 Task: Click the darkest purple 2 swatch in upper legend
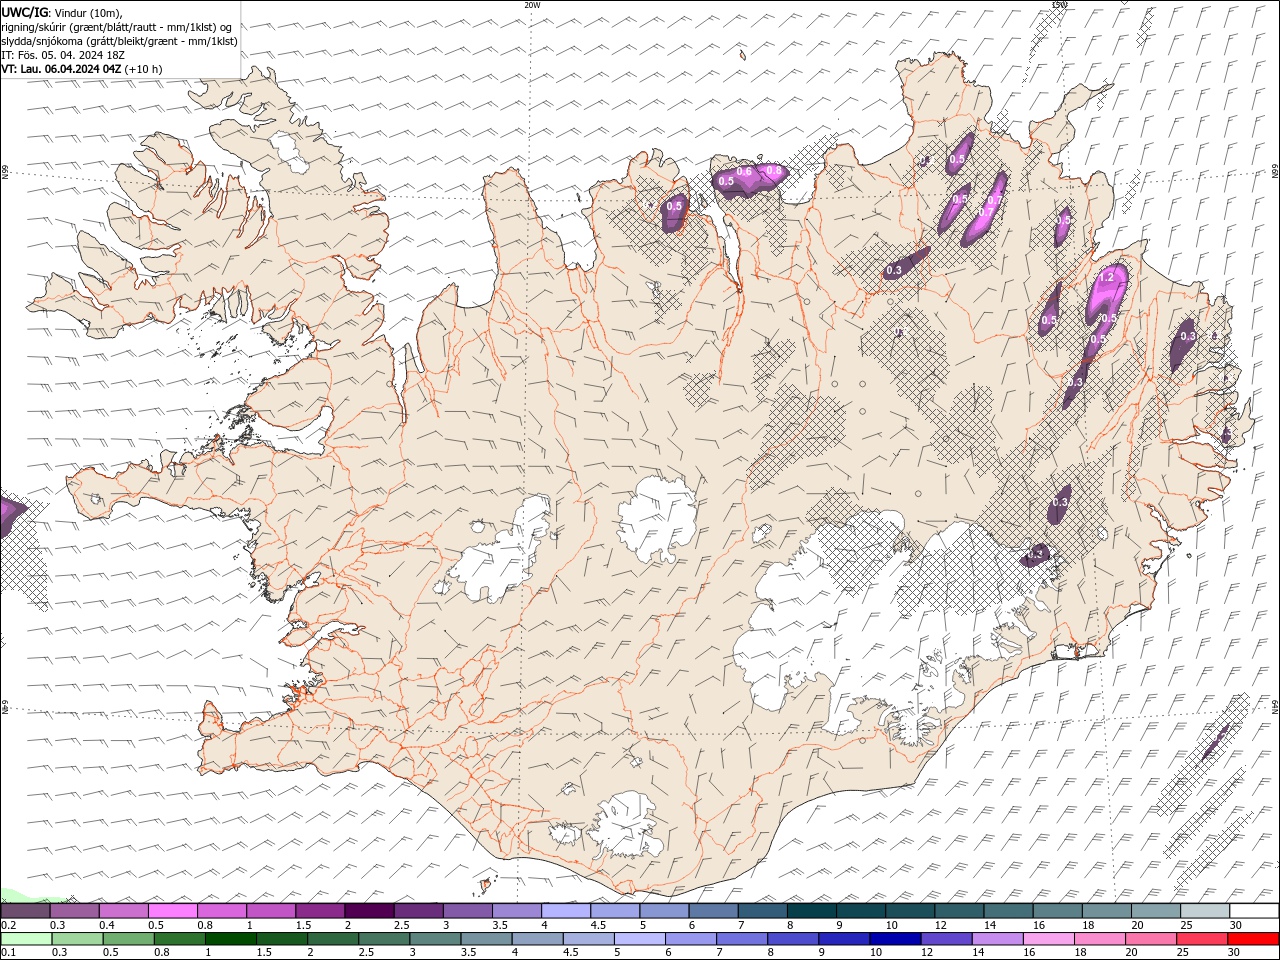[369, 911]
